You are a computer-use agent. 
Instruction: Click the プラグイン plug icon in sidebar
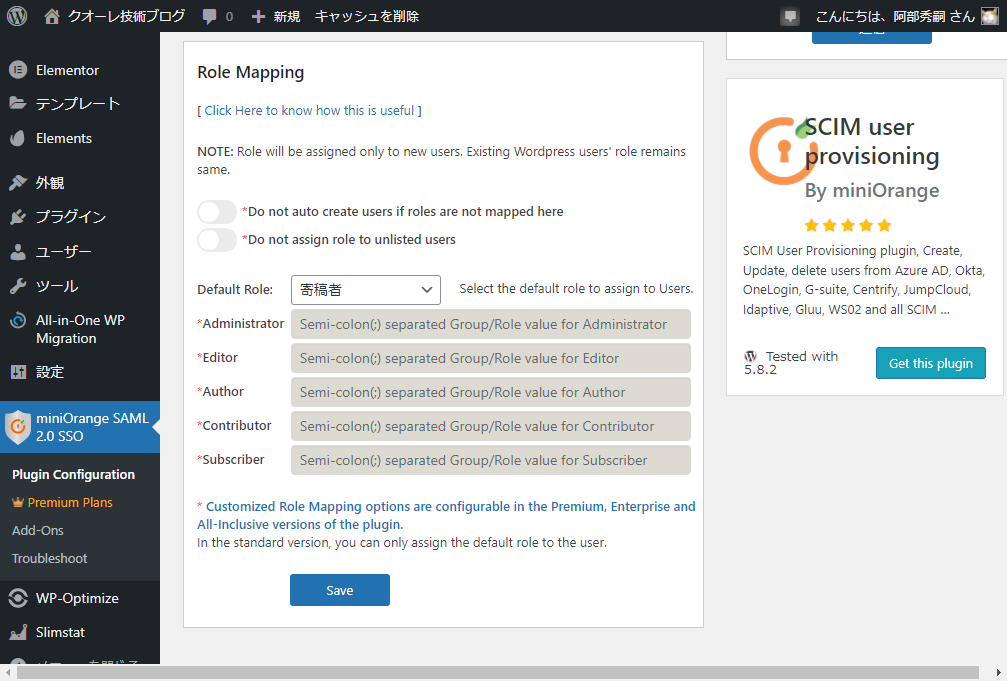17,217
